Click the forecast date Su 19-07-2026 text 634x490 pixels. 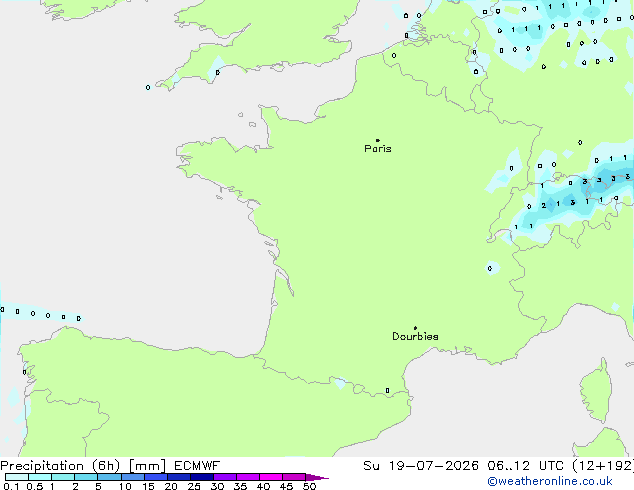pos(421,466)
